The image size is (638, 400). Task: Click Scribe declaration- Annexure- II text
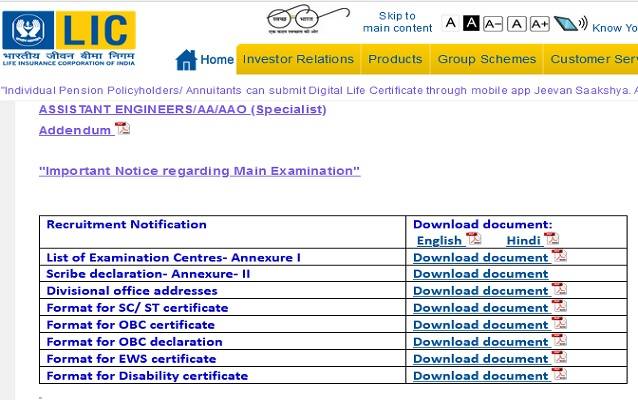148,274
